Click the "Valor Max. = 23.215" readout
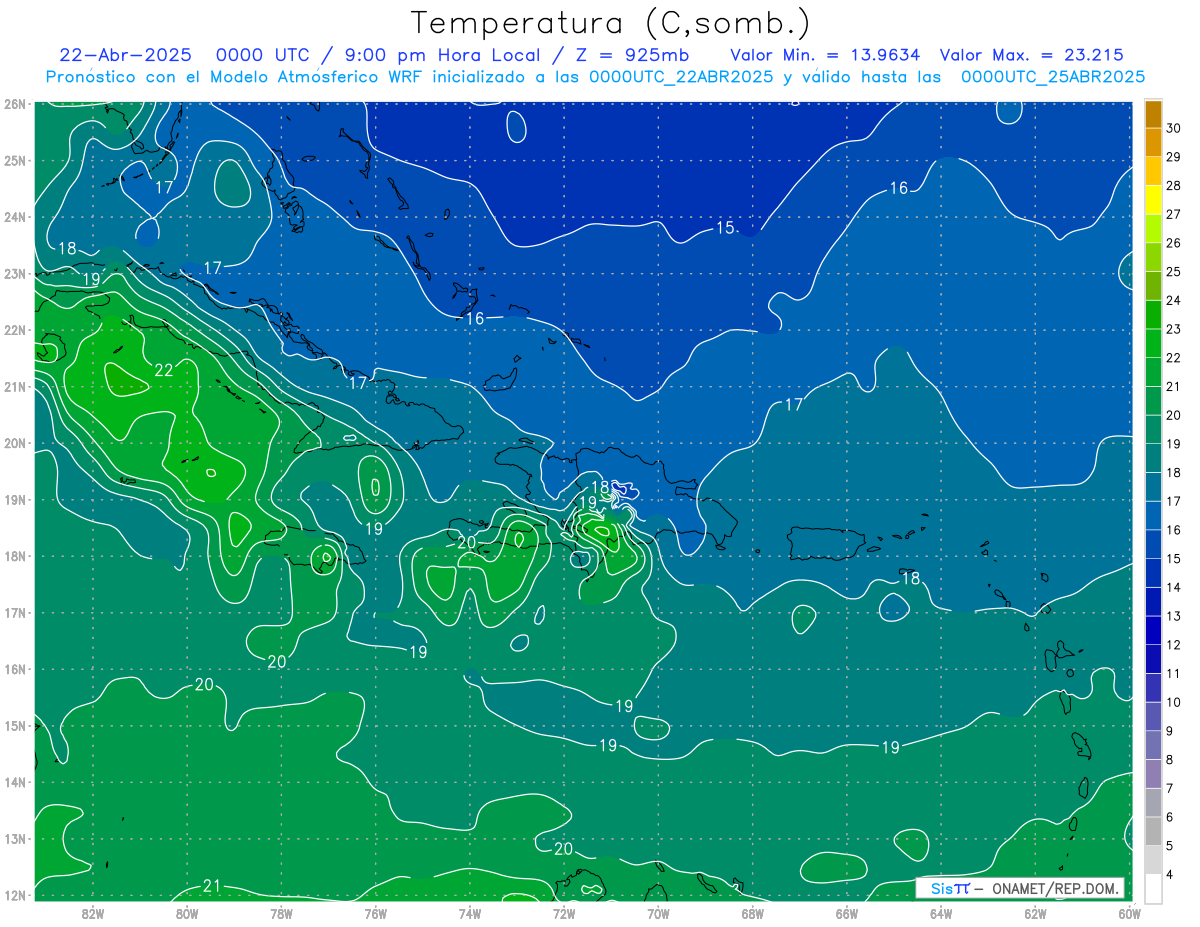1200x927 pixels. click(x=1032, y=56)
